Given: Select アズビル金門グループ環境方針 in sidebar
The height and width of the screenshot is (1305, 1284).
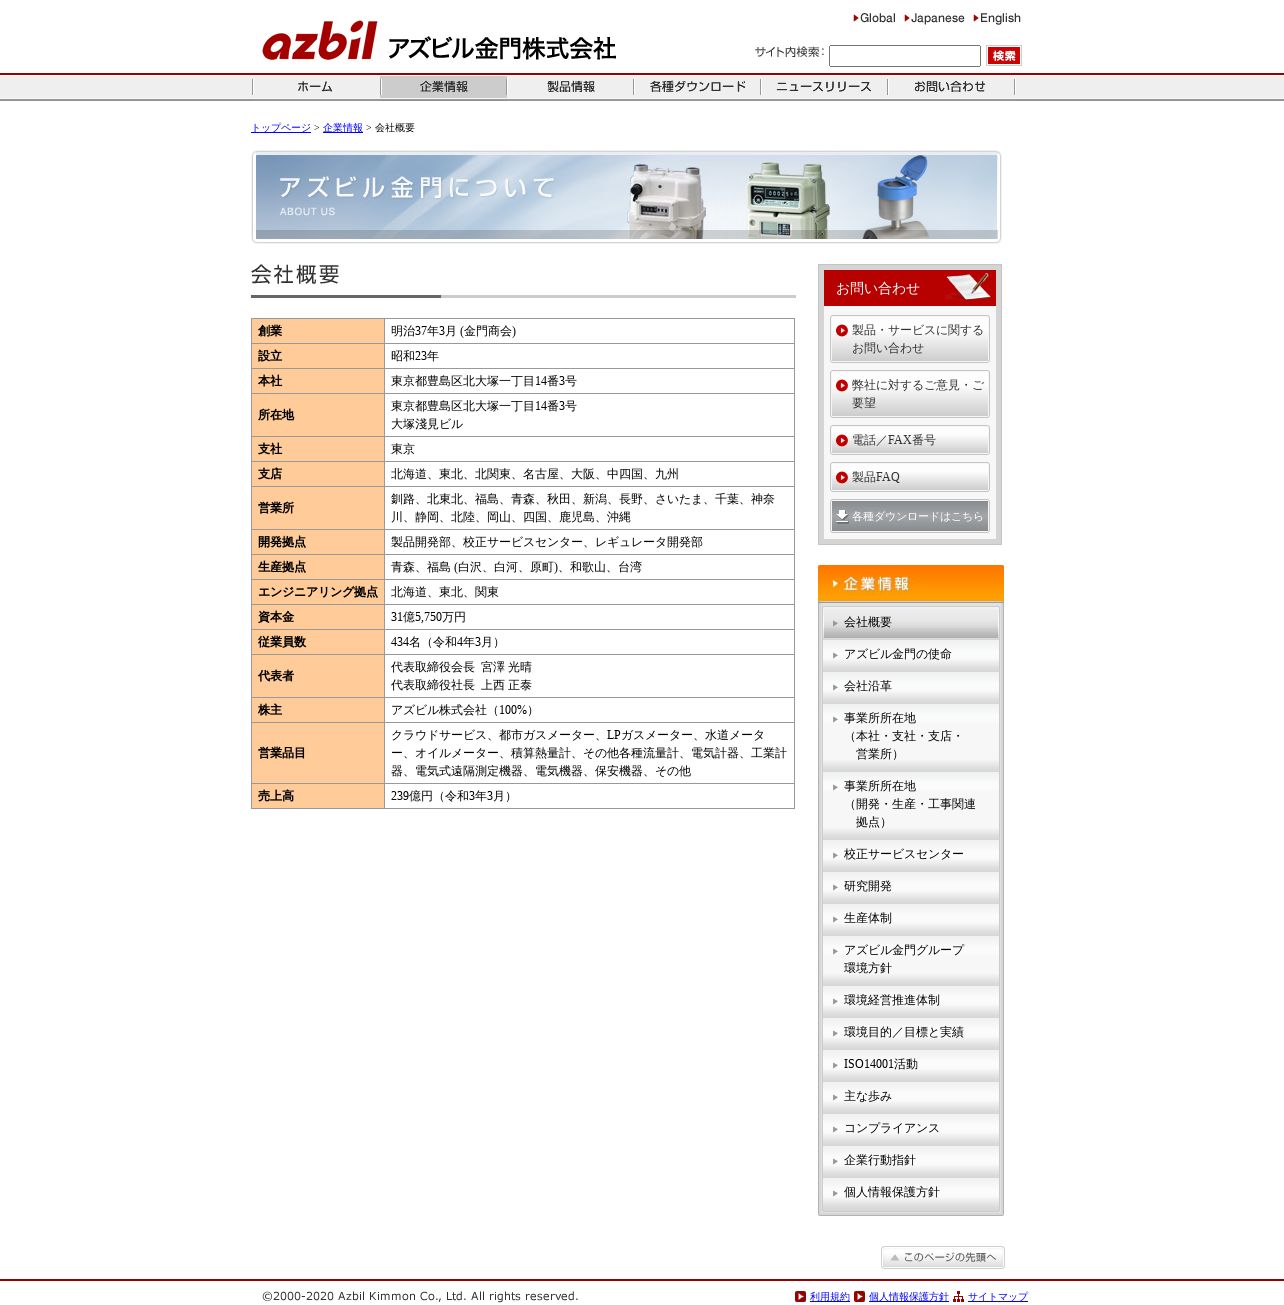Looking at the screenshot, I should click(x=911, y=959).
